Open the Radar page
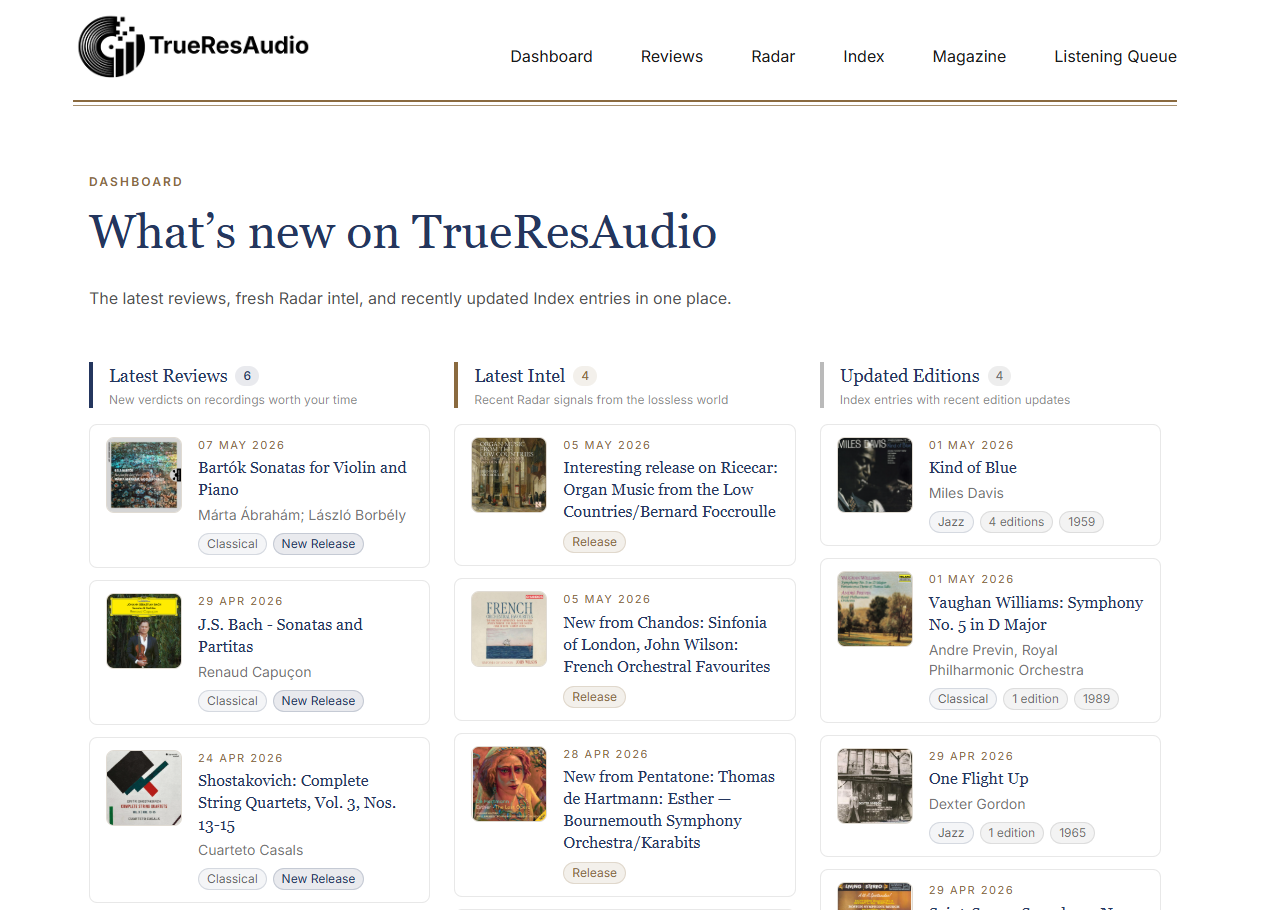The height and width of the screenshot is (910, 1273). point(773,57)
